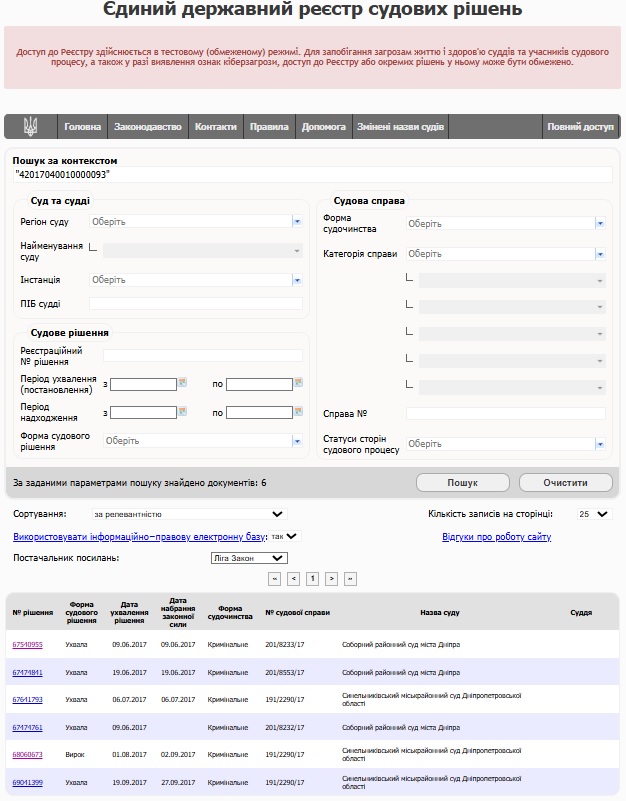Open decision 69041399
This screenshot has width=626, height=801.
coord(28,783)
